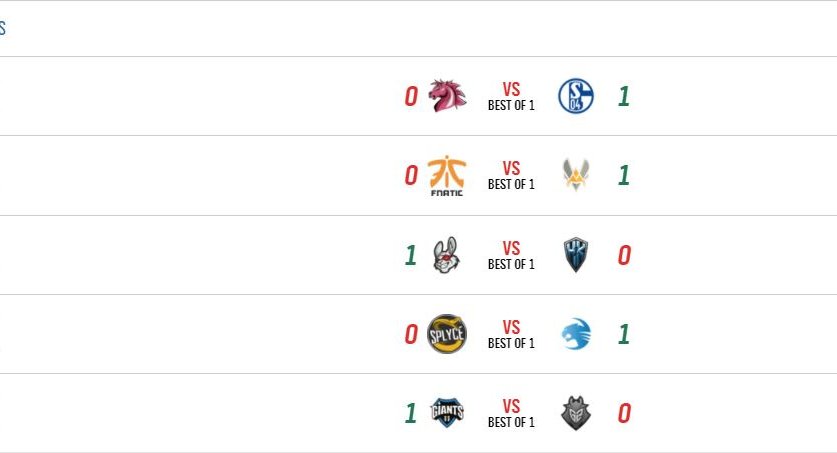Click the Giants team logo
The image size is (837, 453).
(x=446, y=413)
